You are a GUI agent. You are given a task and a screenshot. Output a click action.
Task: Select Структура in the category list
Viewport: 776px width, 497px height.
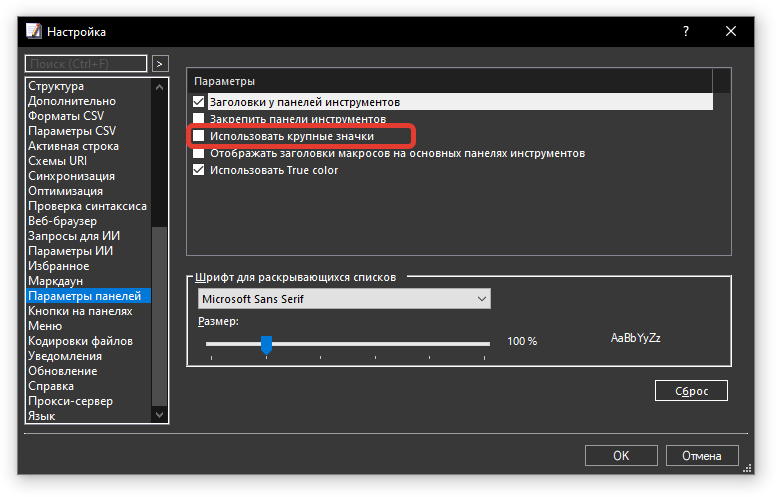[x=89, y=86]
